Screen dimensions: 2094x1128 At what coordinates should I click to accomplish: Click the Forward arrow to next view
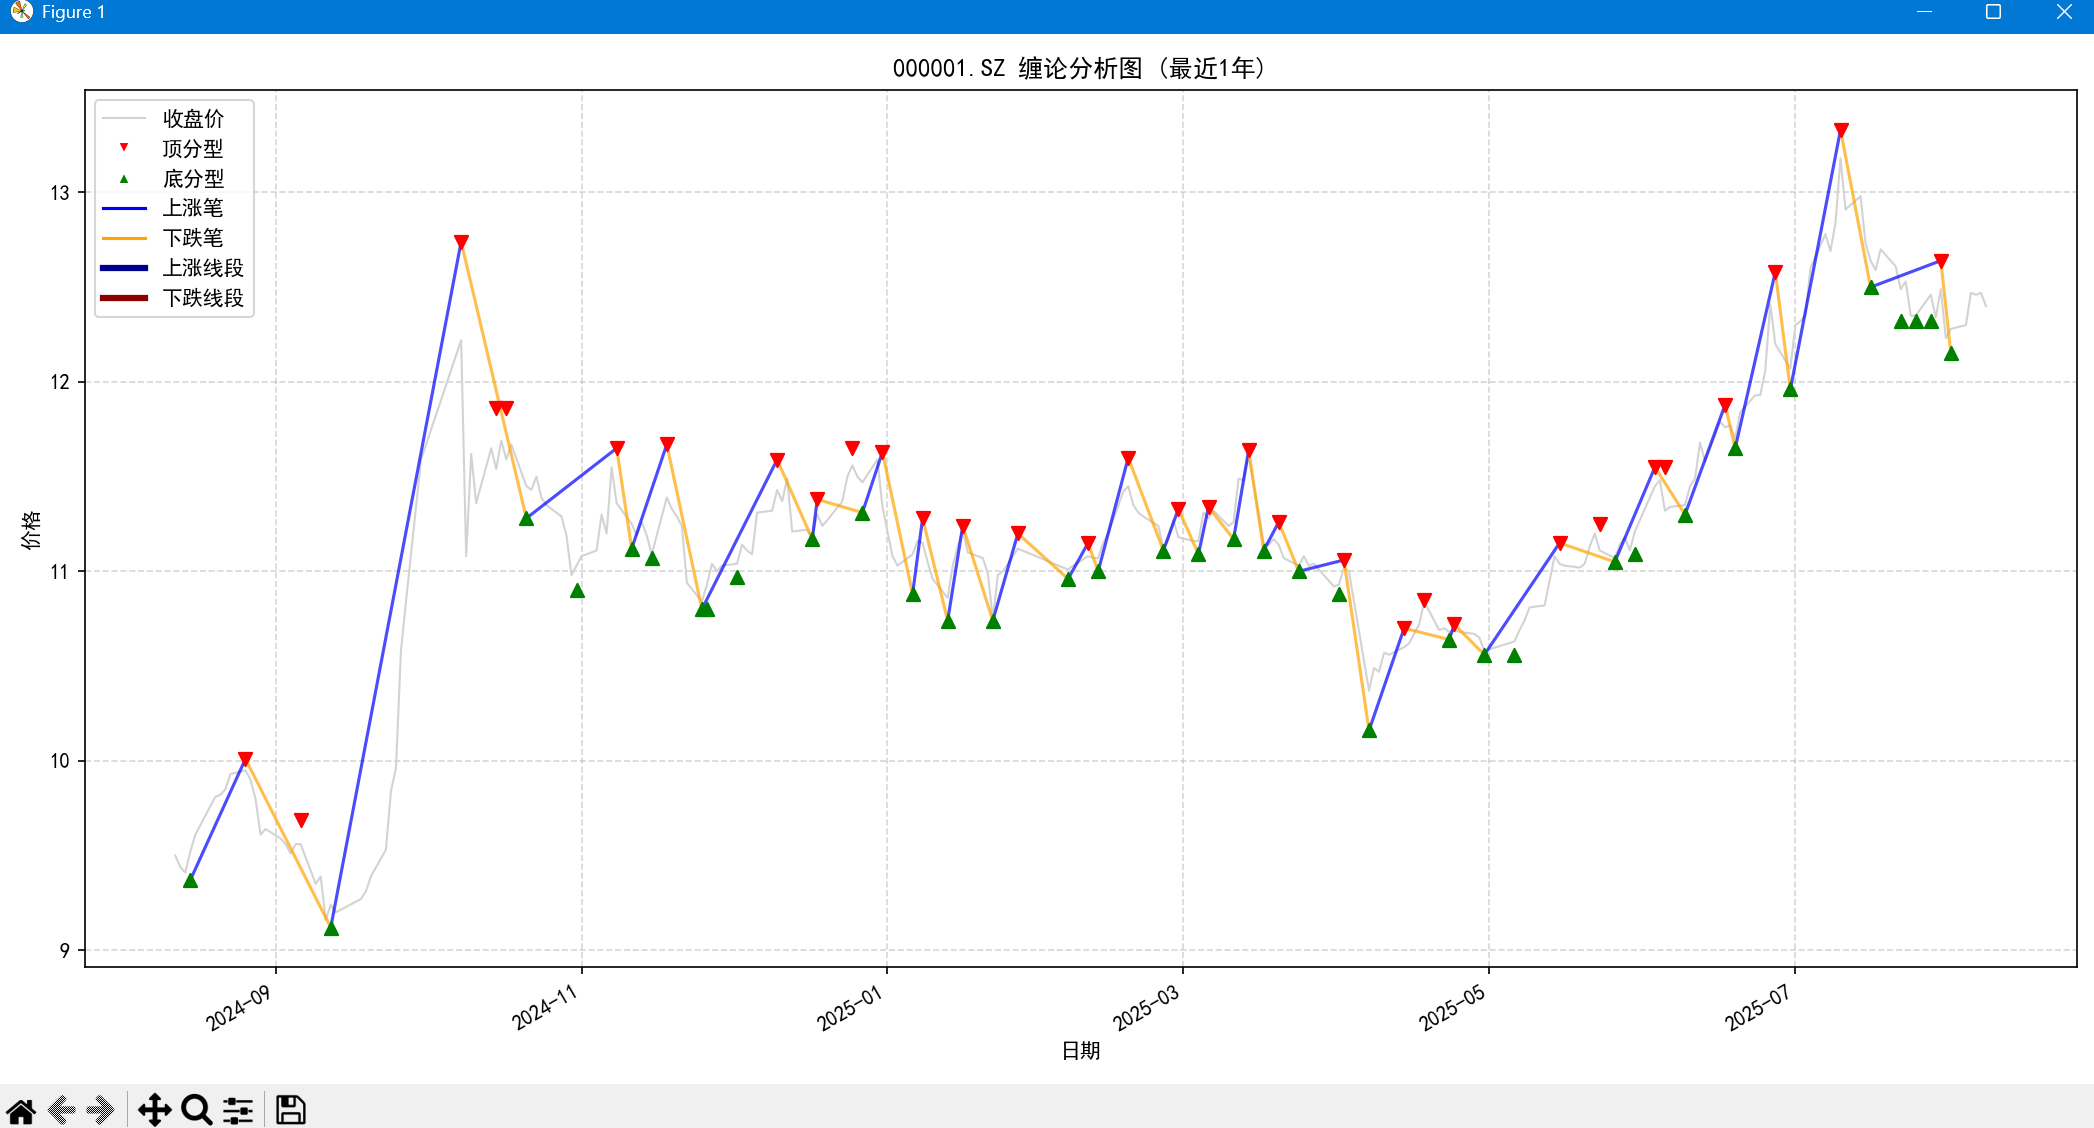[101, 1110]
